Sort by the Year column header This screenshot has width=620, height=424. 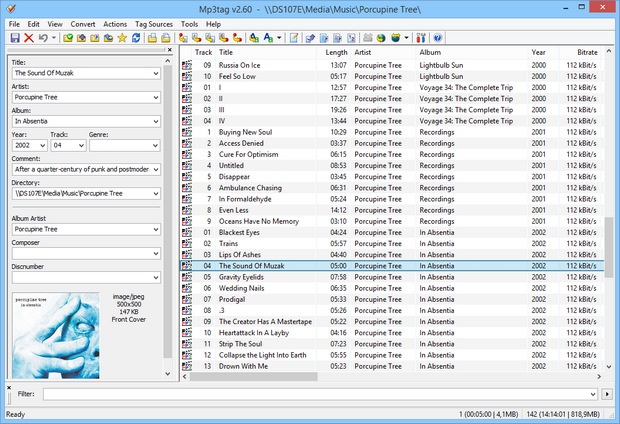(x=544, y=52)
